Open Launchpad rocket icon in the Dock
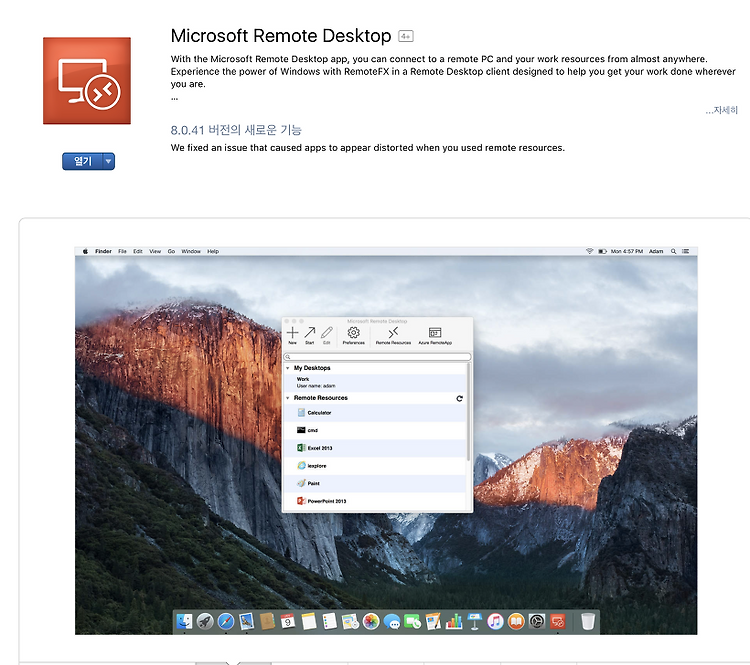Image resolution: width=750 pixels, height=665 pixels. click(205, 621)
